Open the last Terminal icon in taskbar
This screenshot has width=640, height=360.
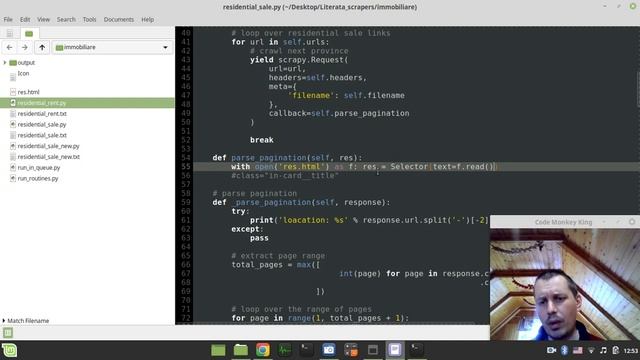417,350
